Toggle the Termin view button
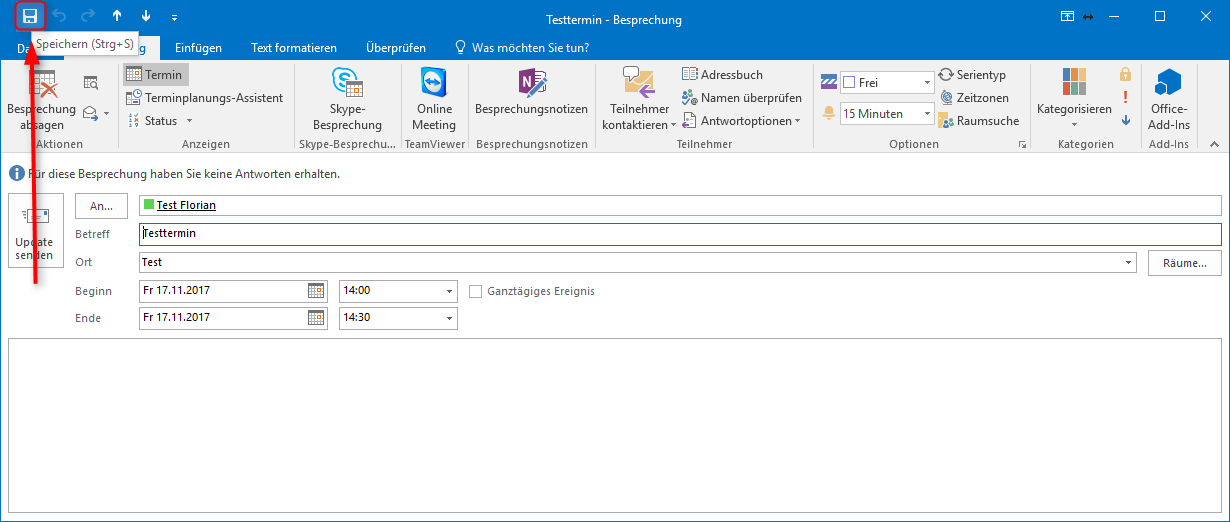 [155, 74]
